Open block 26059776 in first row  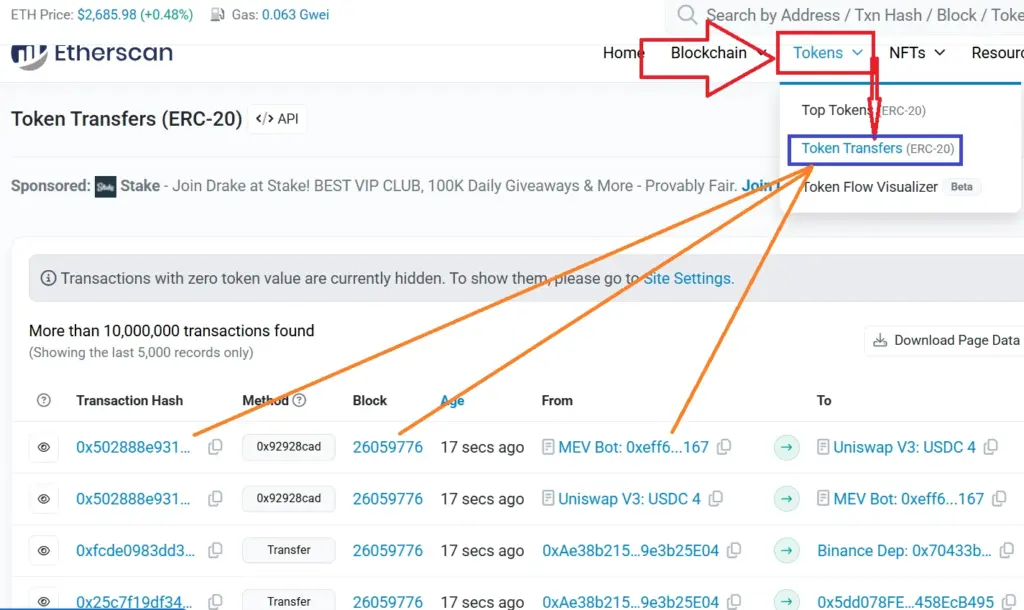click(388, 447)
